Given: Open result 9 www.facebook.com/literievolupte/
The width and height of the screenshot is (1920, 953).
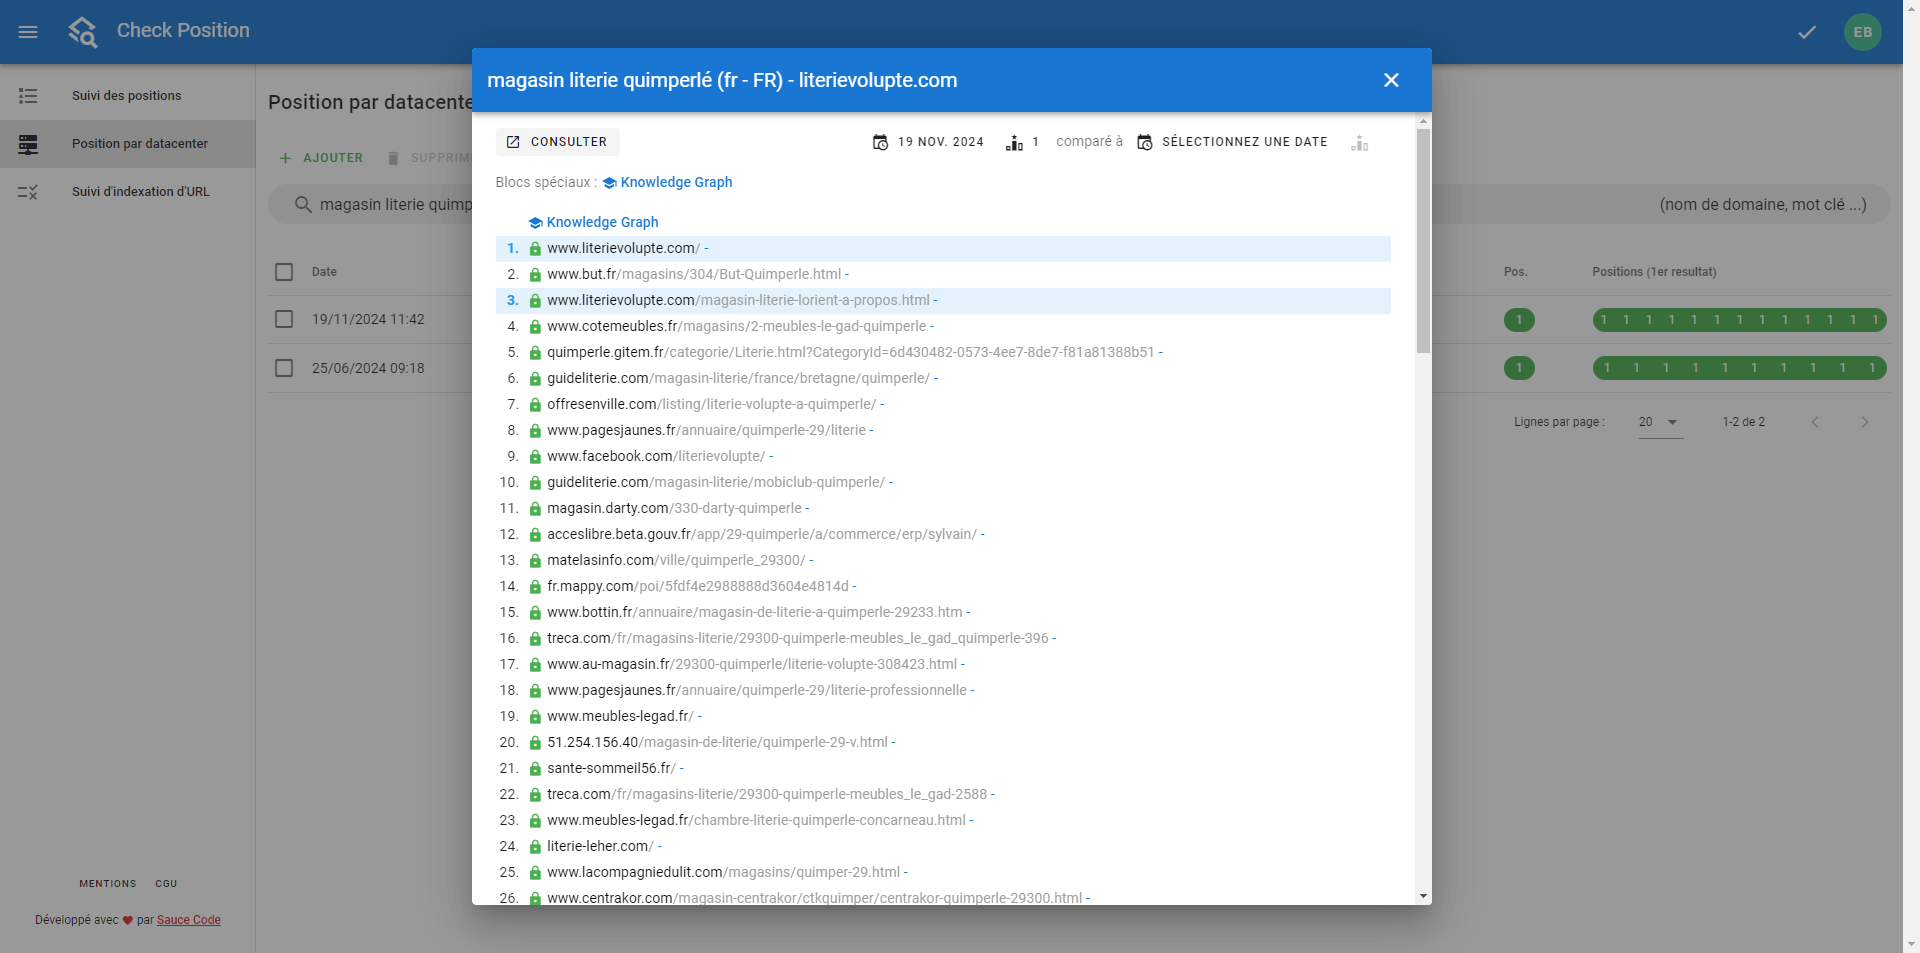Looking at the screenshot, I should click(x=656, y=456).
